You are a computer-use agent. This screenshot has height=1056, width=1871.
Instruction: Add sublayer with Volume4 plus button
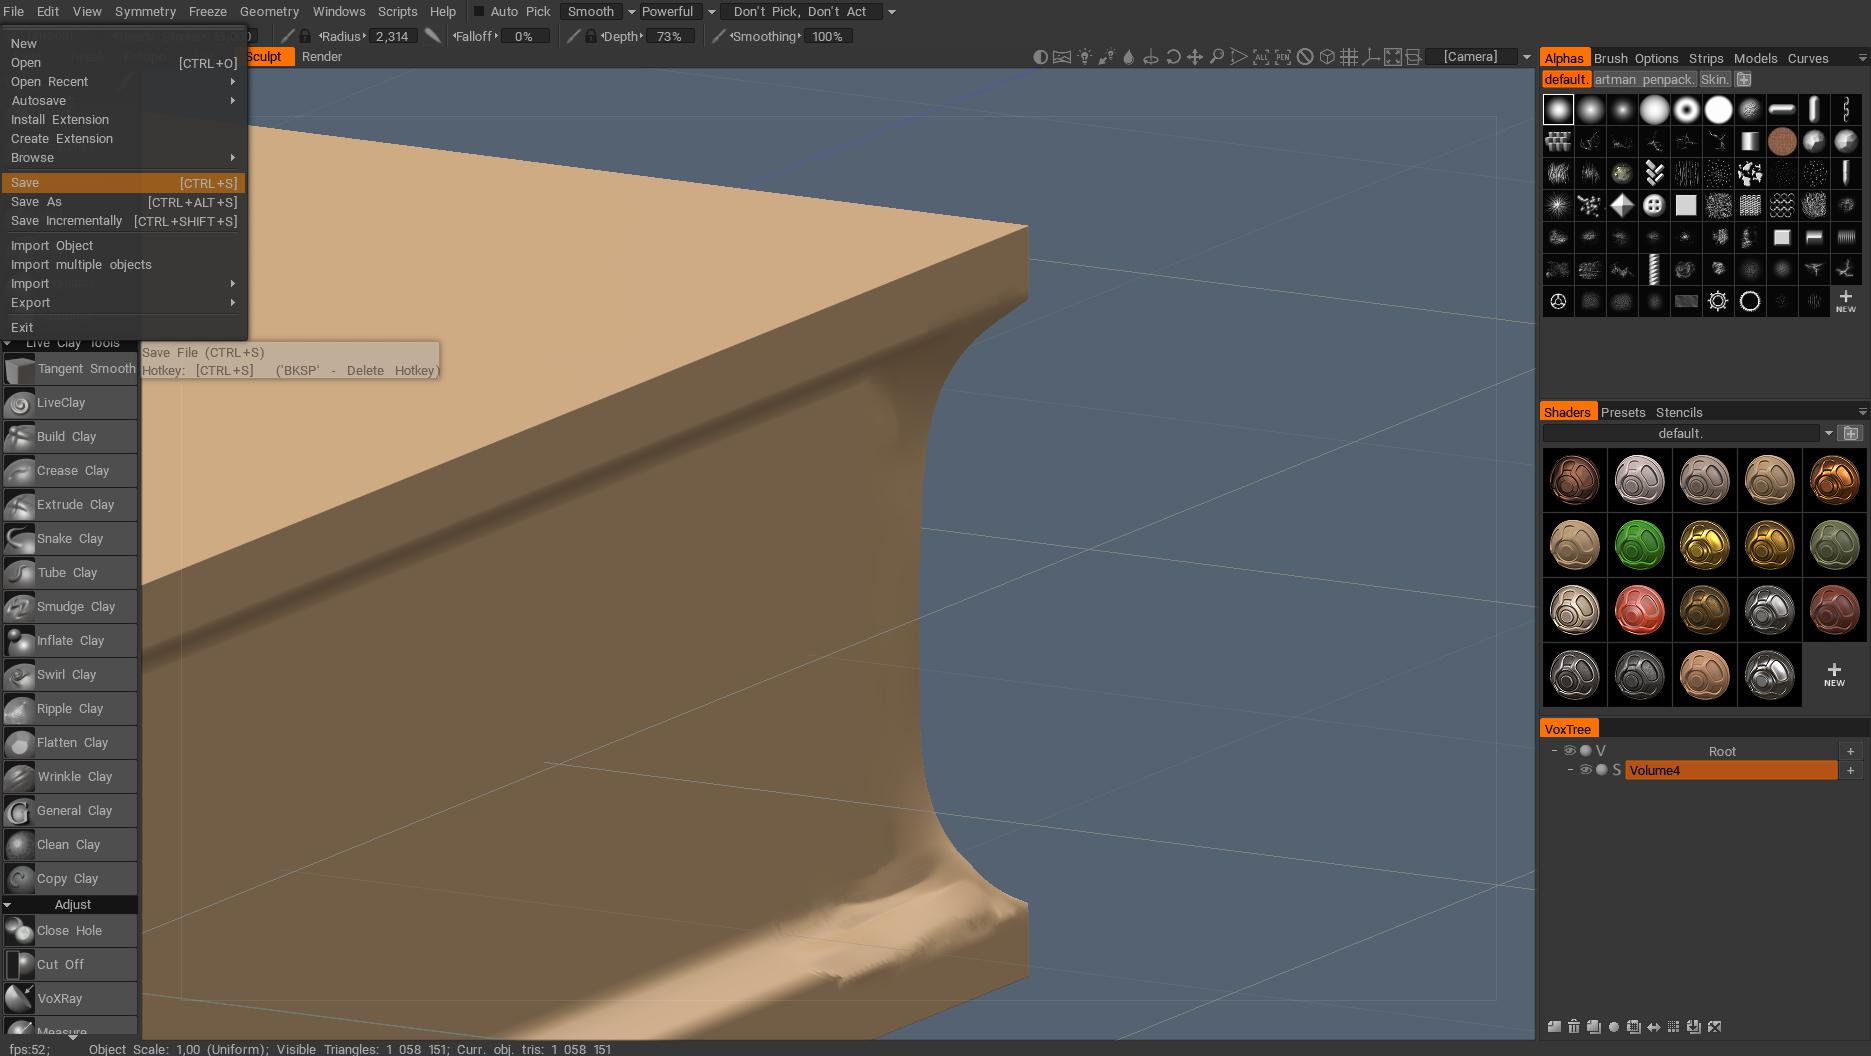(x=1850, y=770)
